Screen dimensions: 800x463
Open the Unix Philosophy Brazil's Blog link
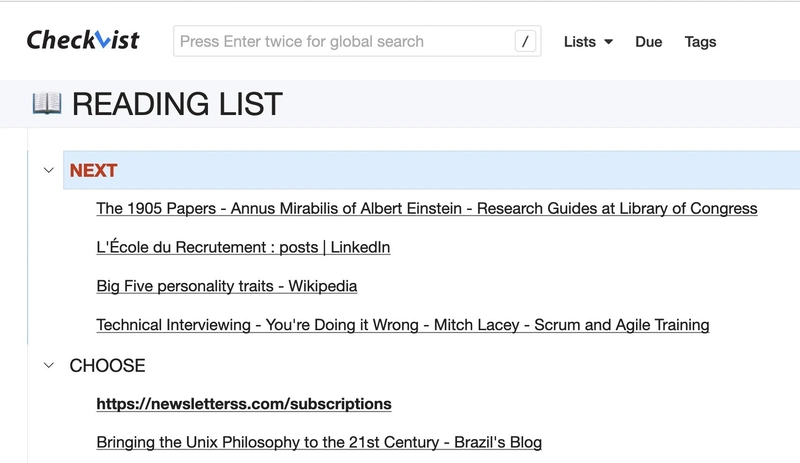318,442
